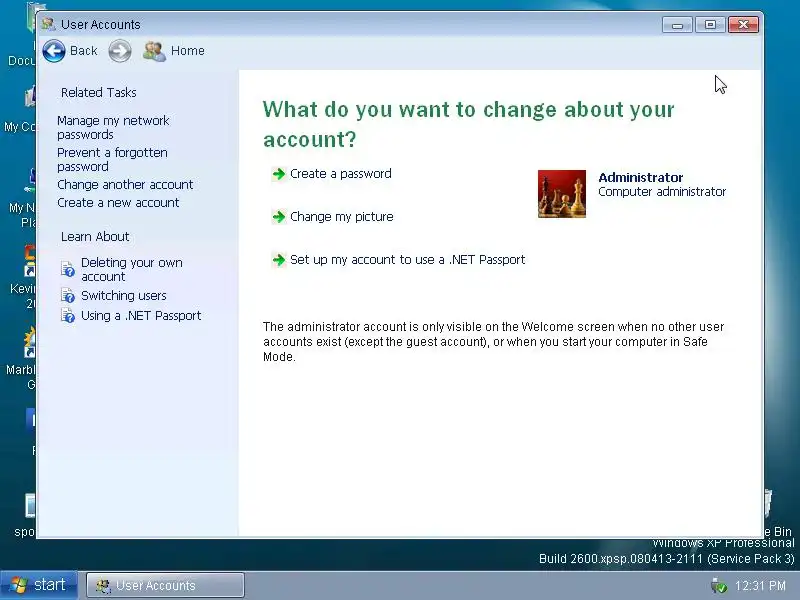Image resolution: width=800 pixels, height=600 pixels.
Task: Click the User Accounts window title text
Action: pyautogui.click(x=101, y=24)
